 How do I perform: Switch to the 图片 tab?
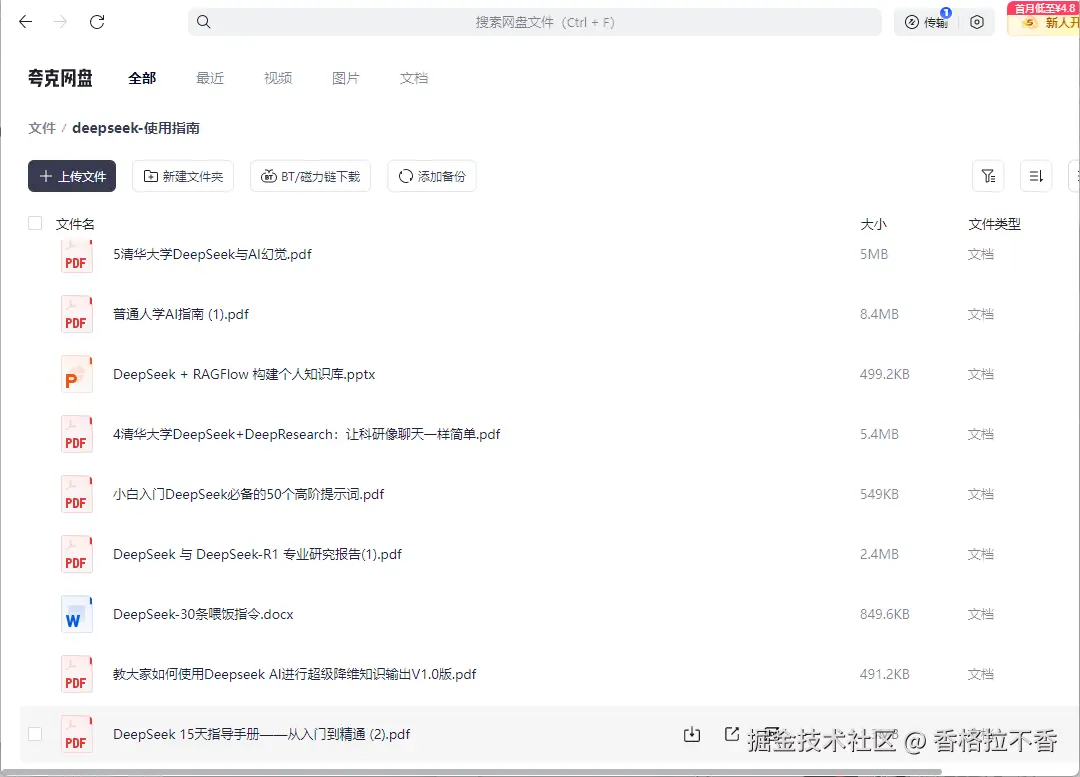click(x=345, y=77)
